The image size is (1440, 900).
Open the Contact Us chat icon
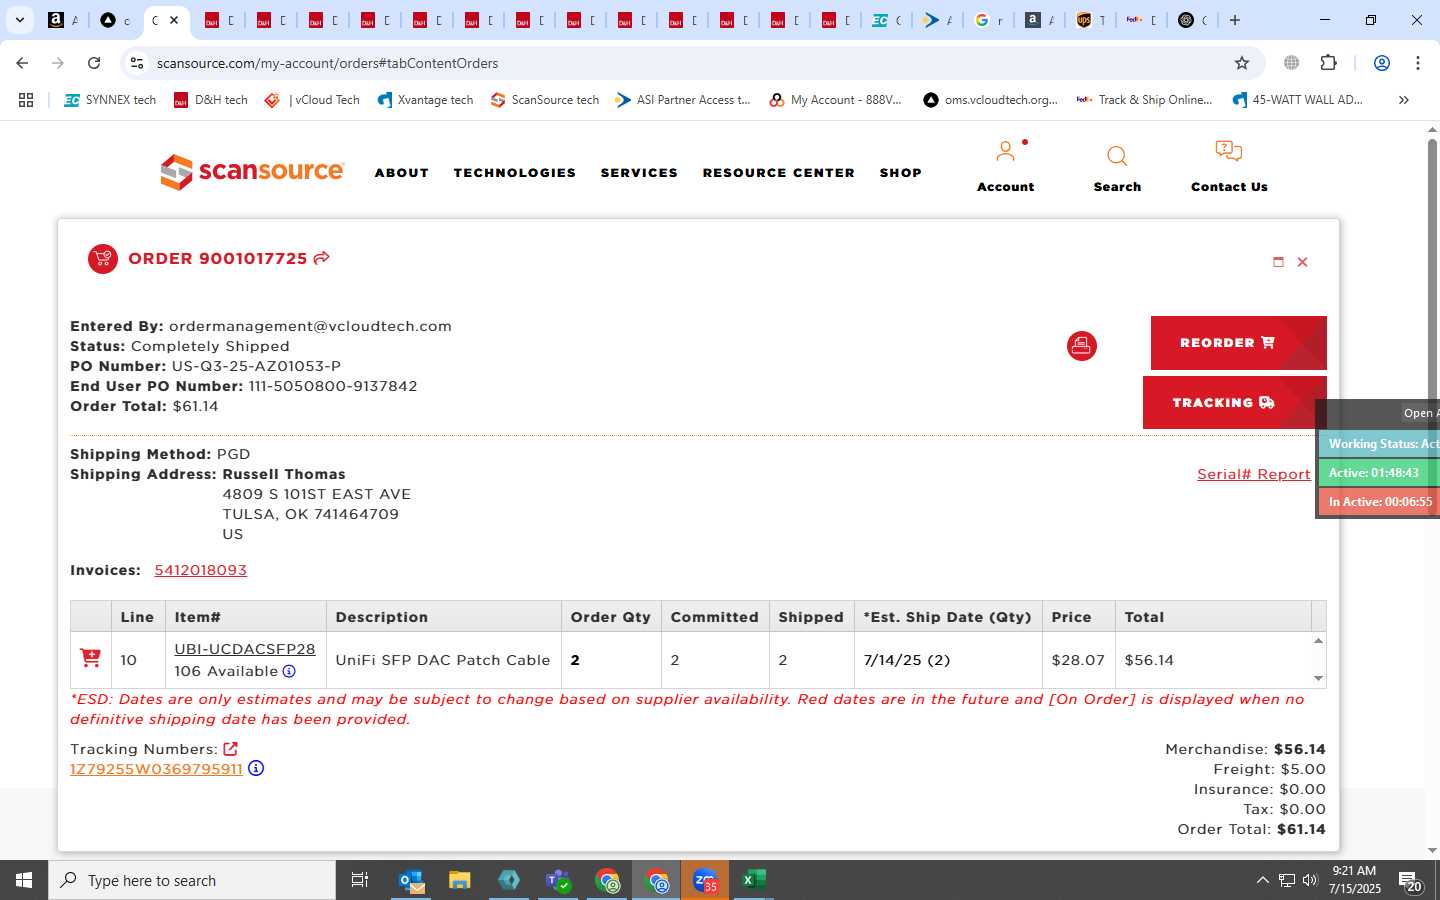(1229, 152)
